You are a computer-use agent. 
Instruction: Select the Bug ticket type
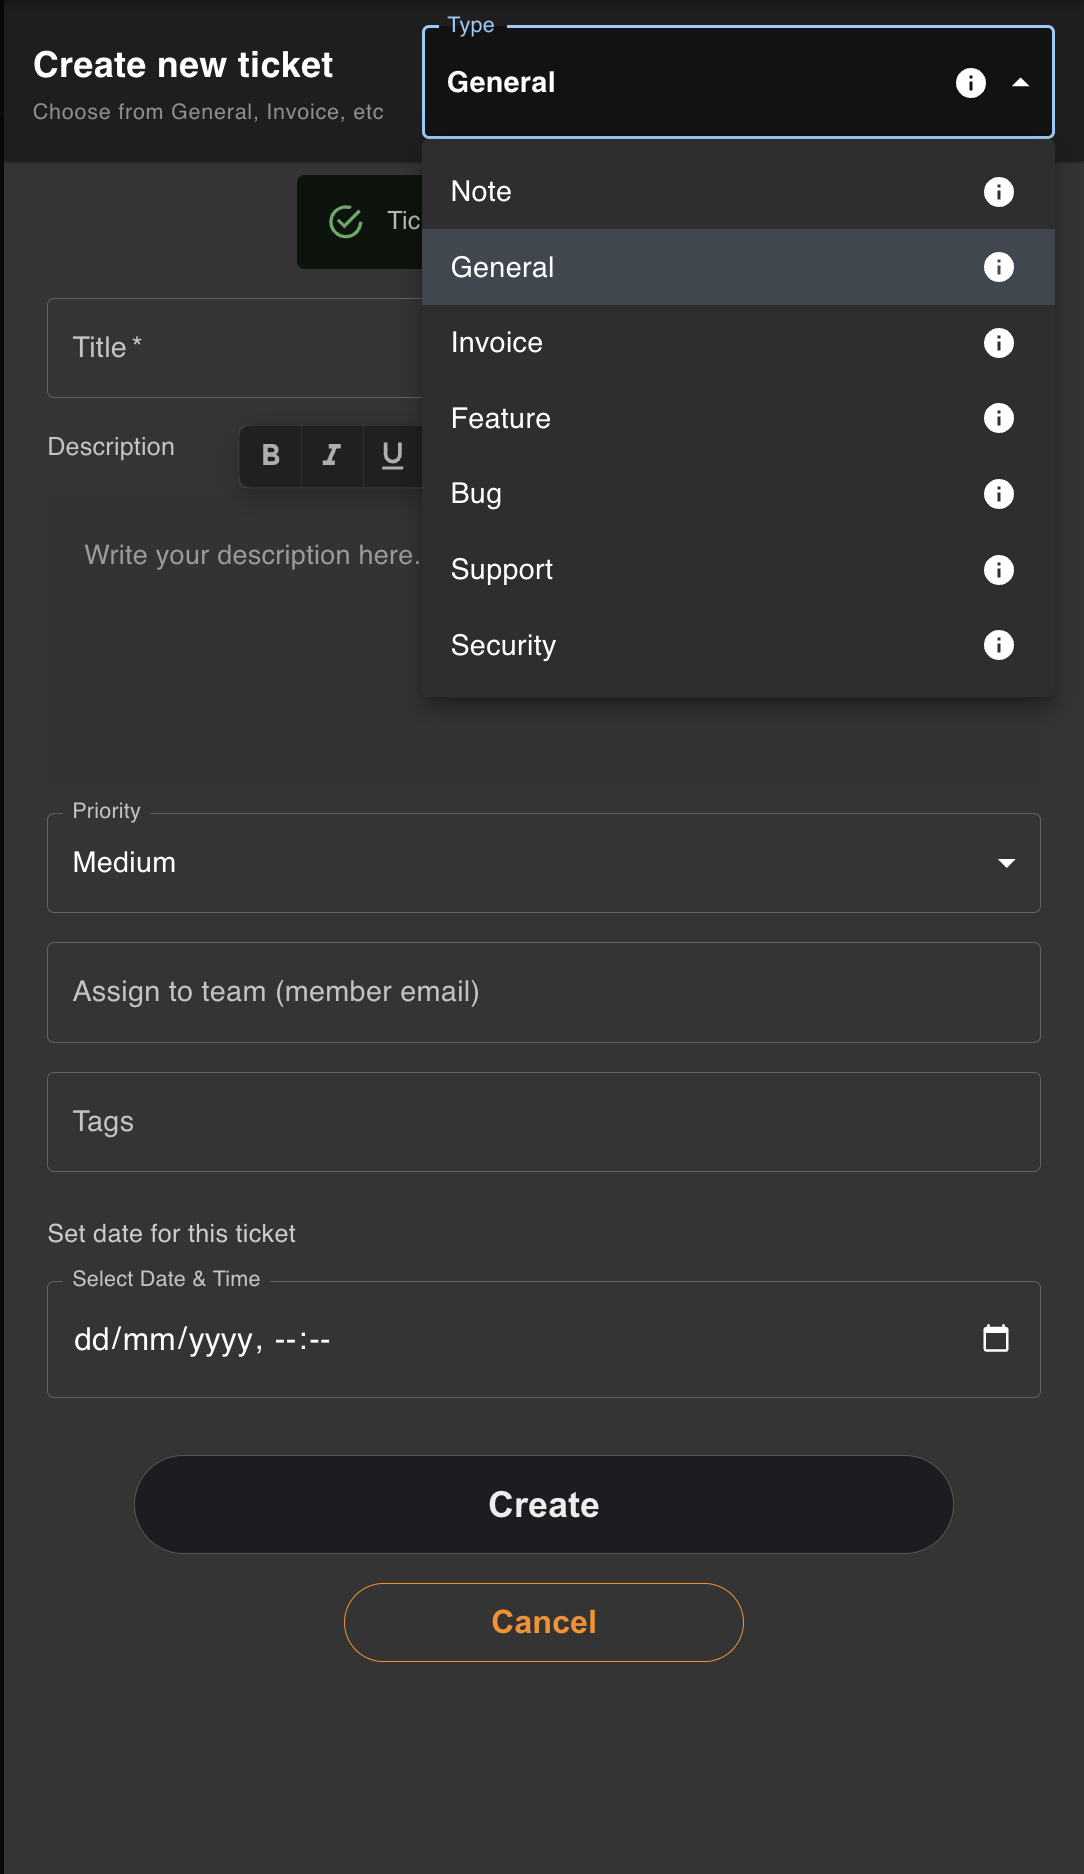coord(738,494)
